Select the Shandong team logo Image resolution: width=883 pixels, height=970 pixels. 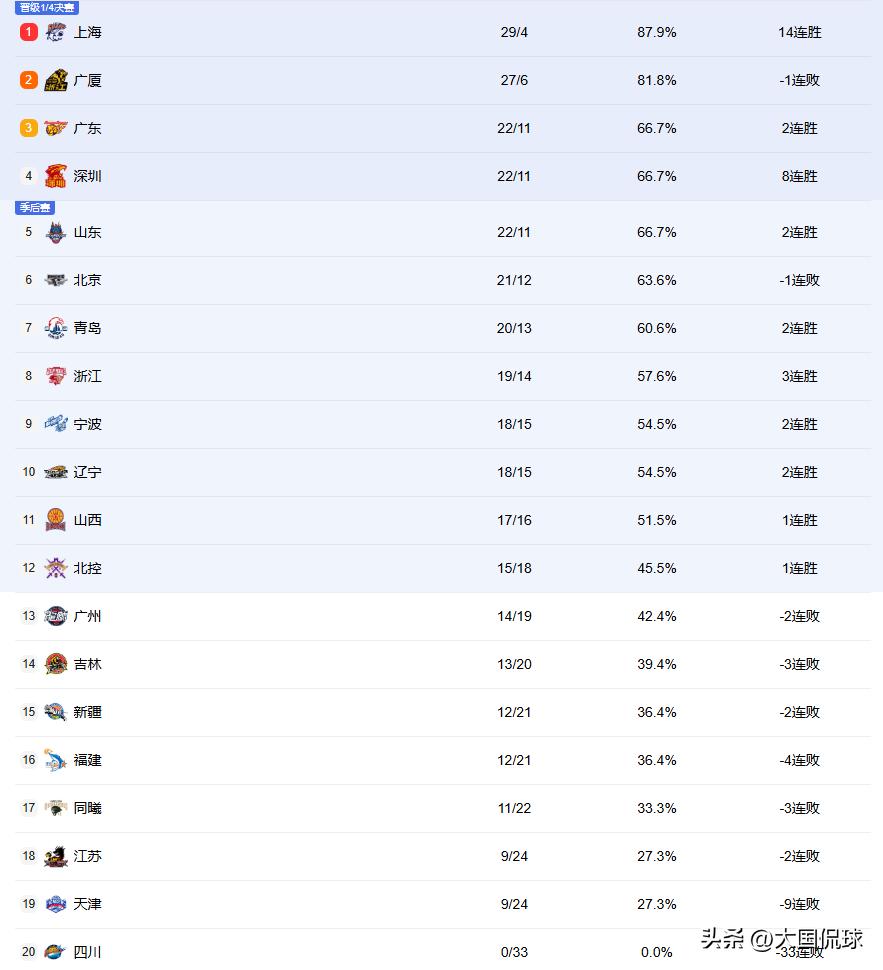coord(56,232)
